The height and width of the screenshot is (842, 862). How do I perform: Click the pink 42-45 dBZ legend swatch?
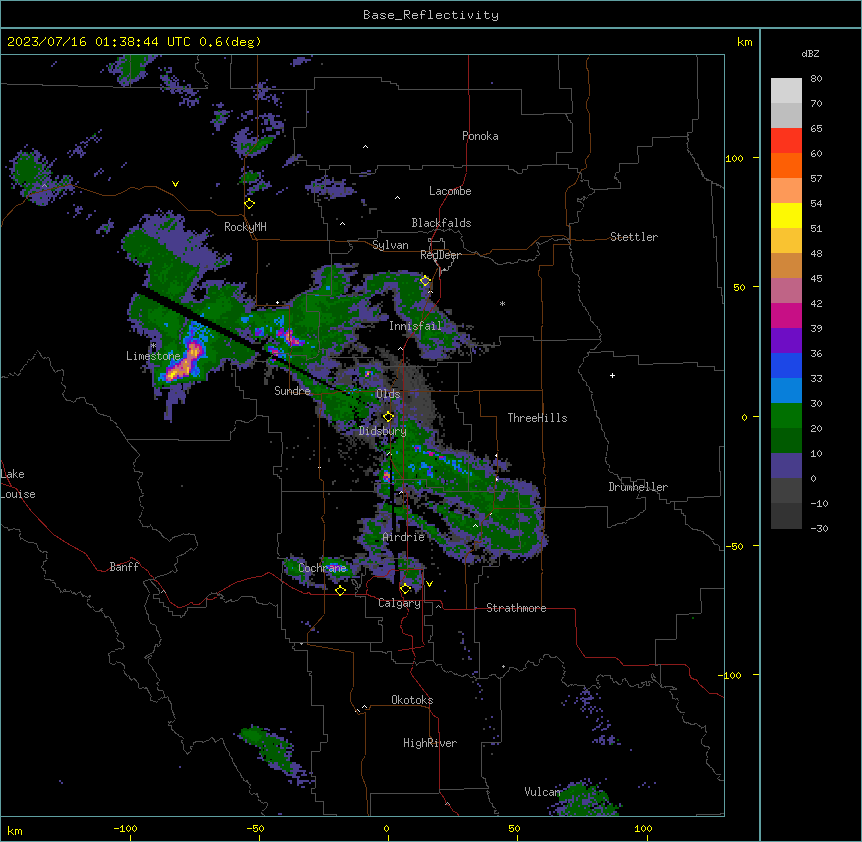[786, 291]
